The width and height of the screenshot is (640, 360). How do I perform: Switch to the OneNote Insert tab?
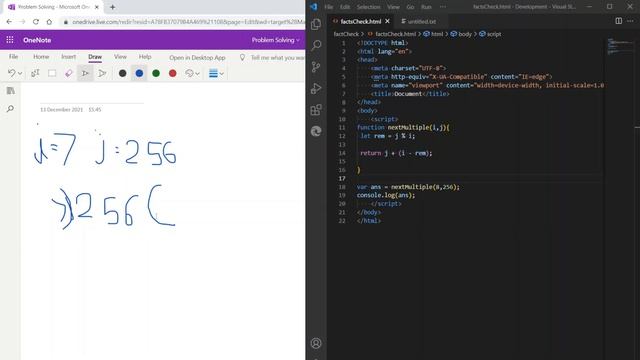coord(69,57)
